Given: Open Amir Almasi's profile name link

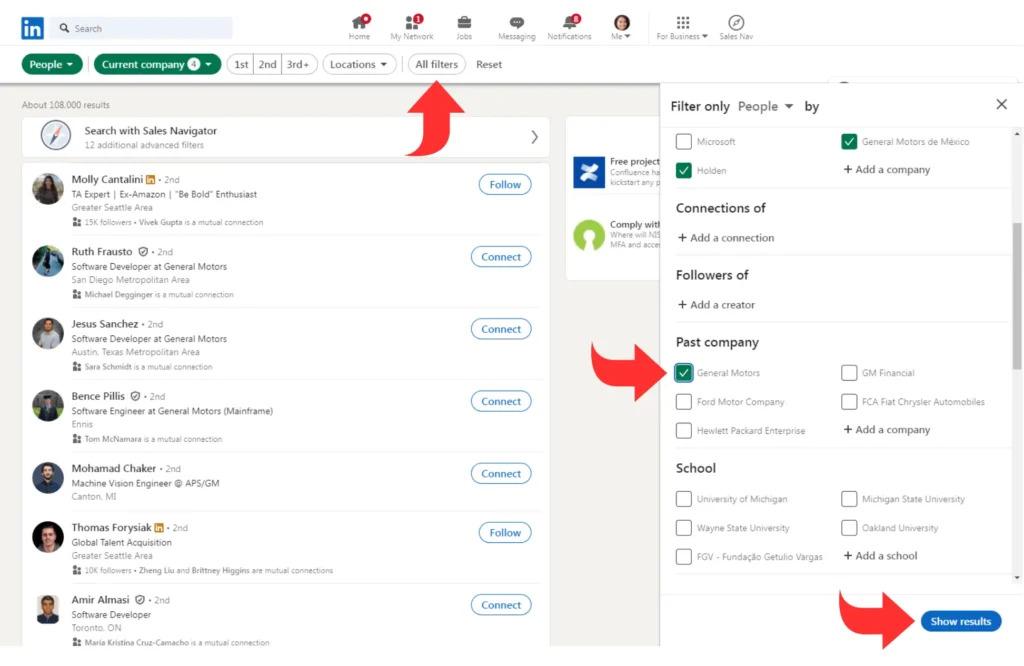Looking at the screenshot, I should point(100,599).
